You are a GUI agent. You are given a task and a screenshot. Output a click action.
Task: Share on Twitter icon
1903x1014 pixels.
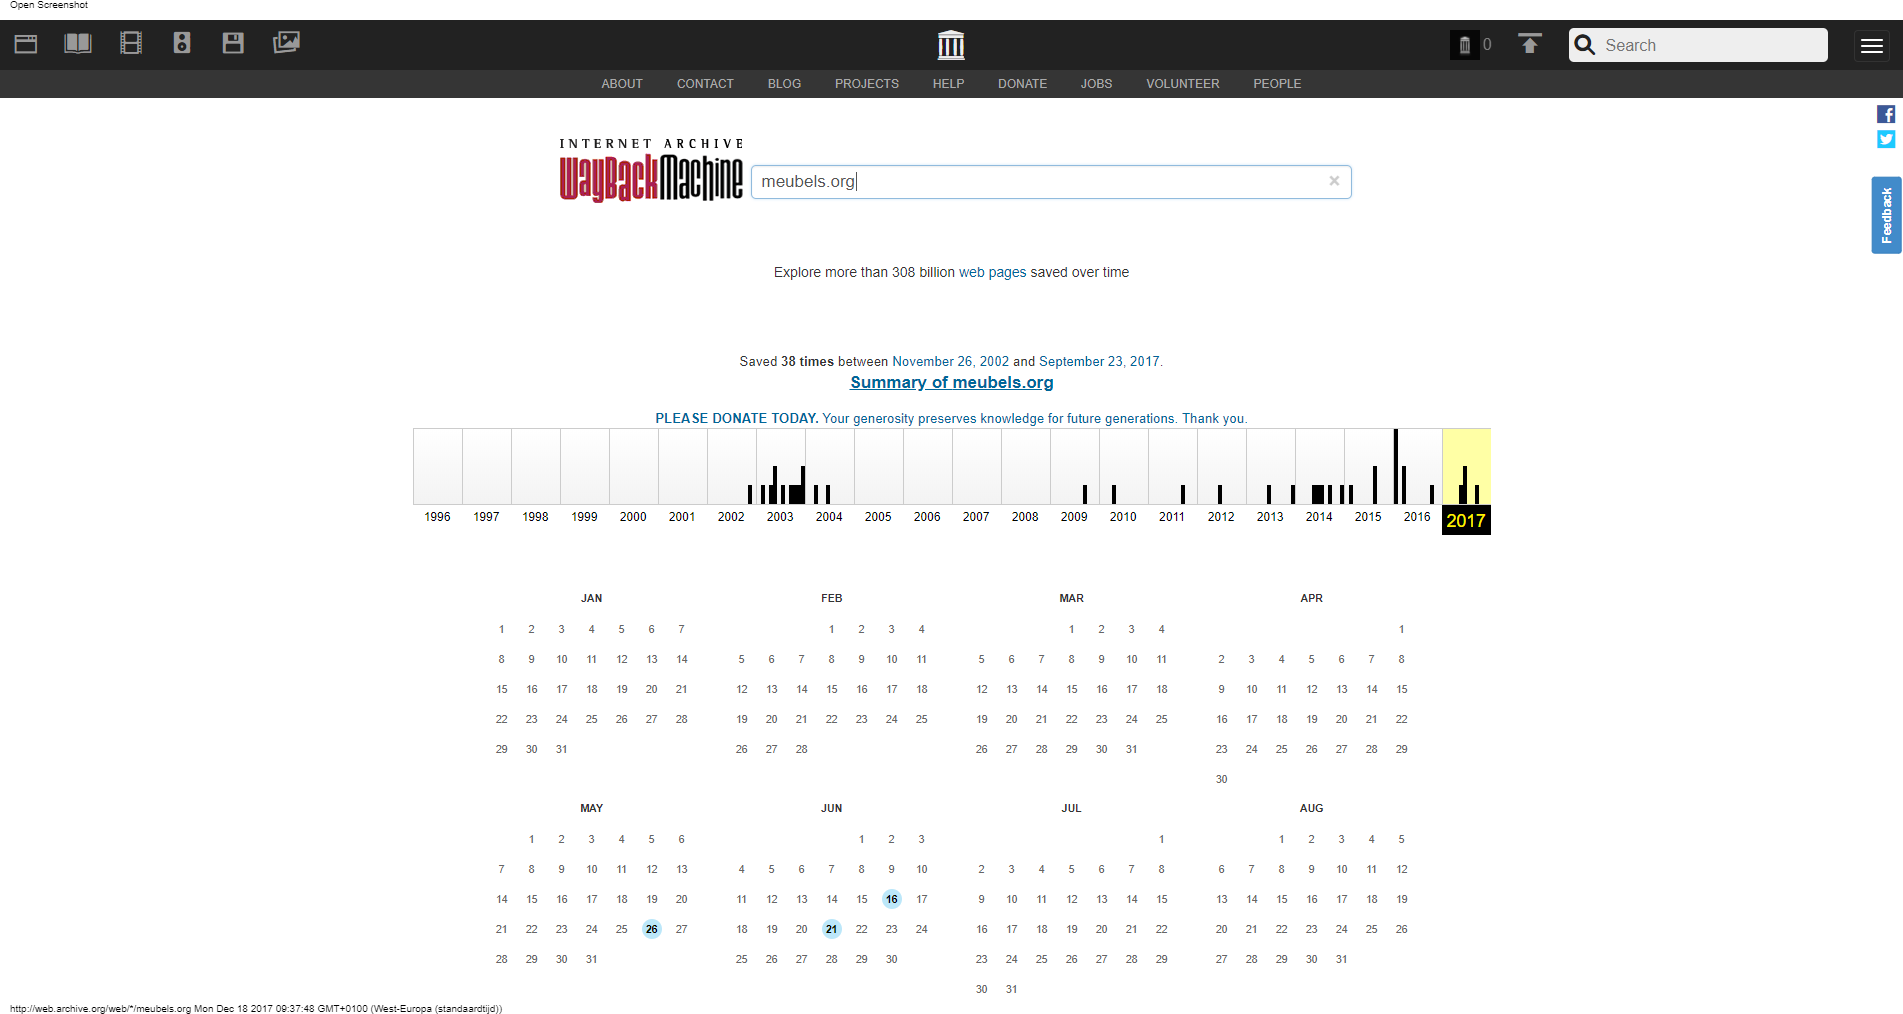pyautogui.click(x=1886, y=139)
